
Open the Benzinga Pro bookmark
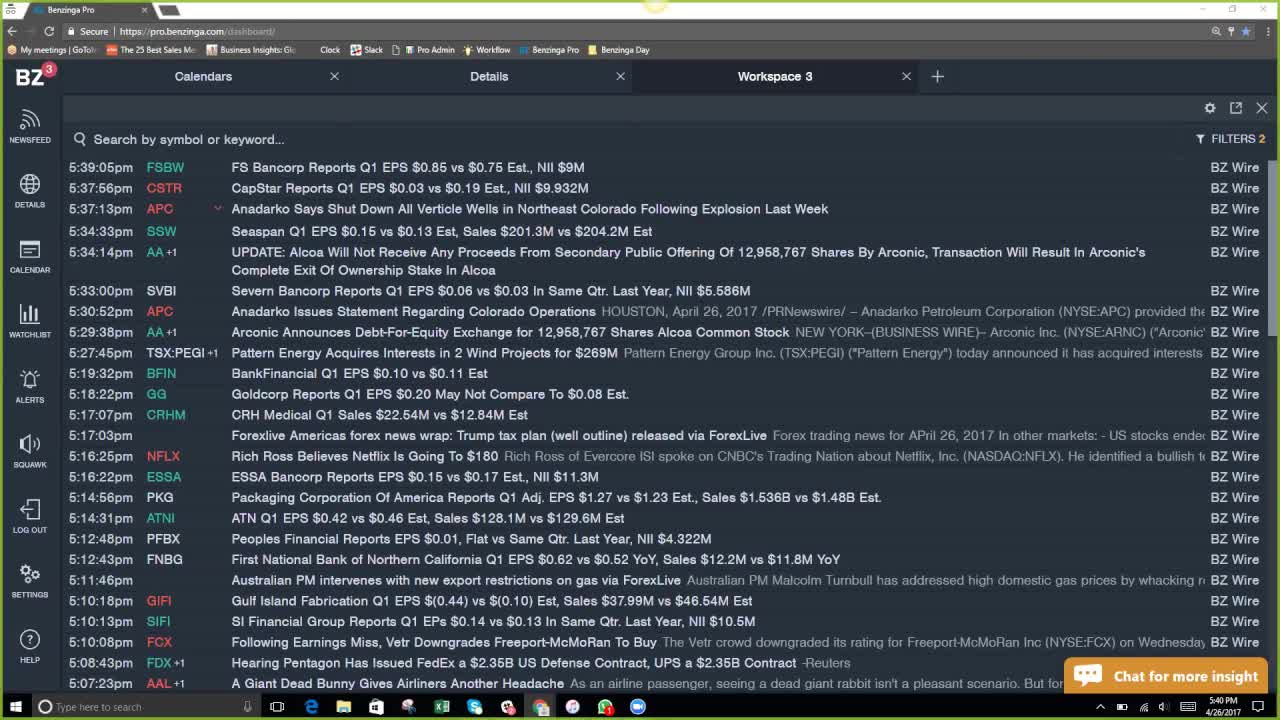point(550,50)
